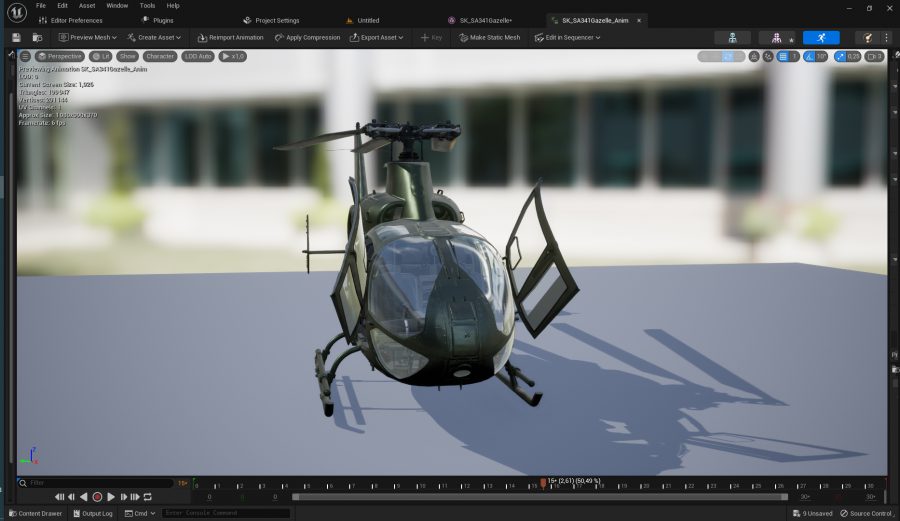Screen dimensions: 900x521
Task: Toggle animation looping icon
Action: tap(147, 497)
